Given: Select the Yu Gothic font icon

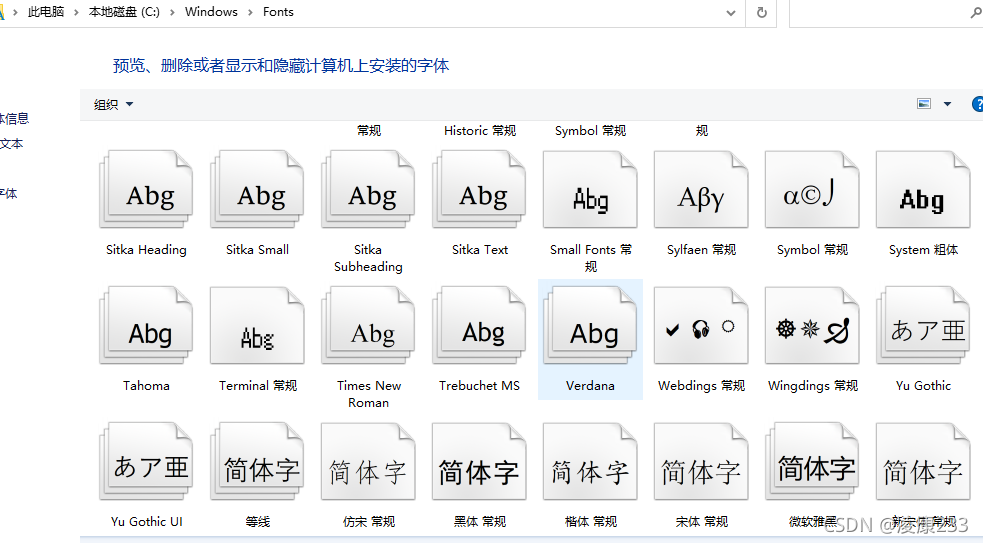Looking at the screenshot, I should [923, 325].
